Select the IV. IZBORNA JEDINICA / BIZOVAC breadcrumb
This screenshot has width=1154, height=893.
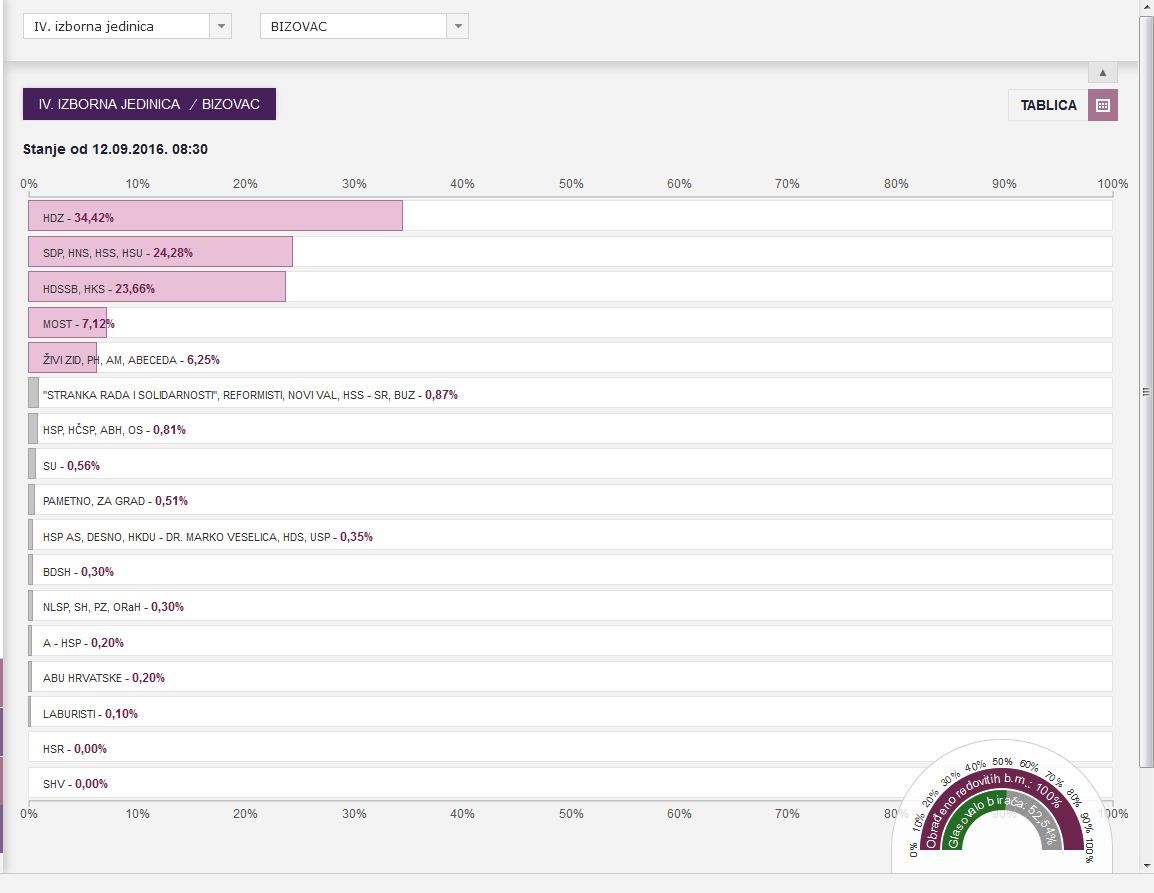coord(149,104)
